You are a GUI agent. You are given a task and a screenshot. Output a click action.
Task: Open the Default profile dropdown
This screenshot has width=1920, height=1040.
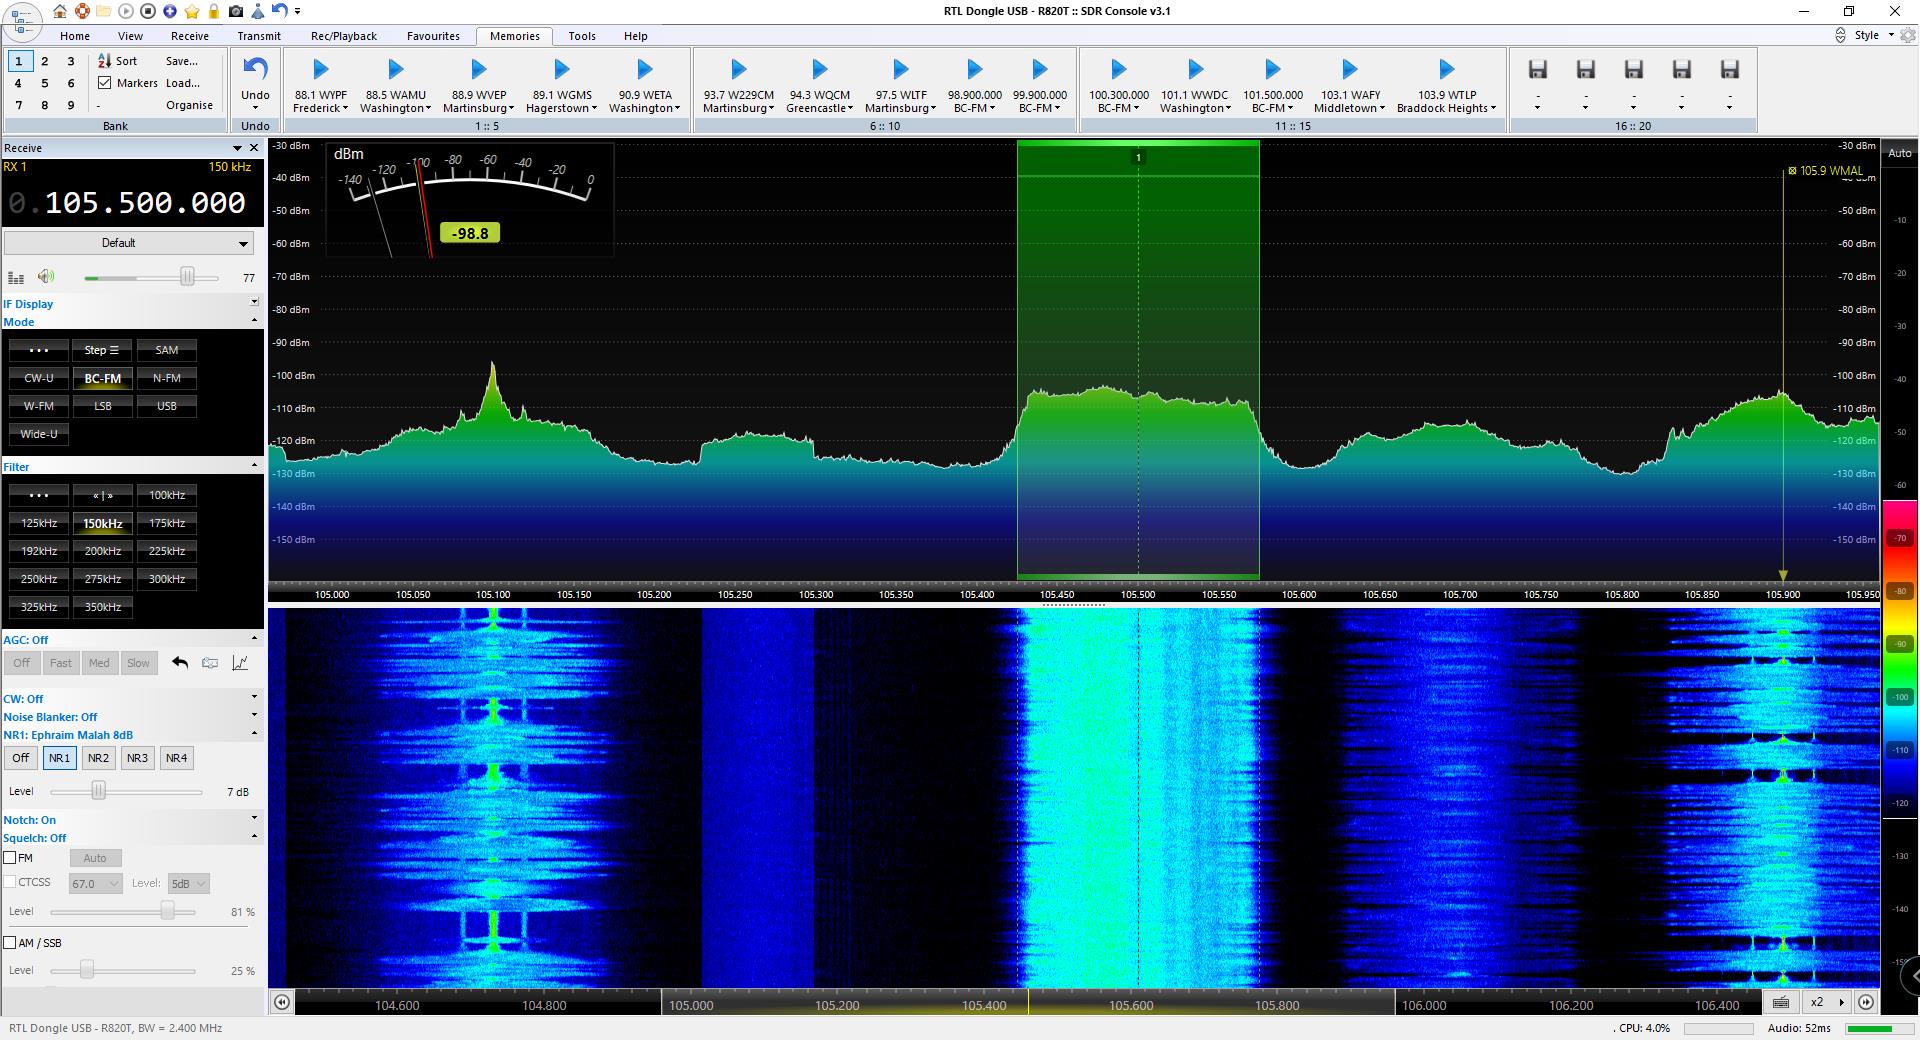coord(128,243)
